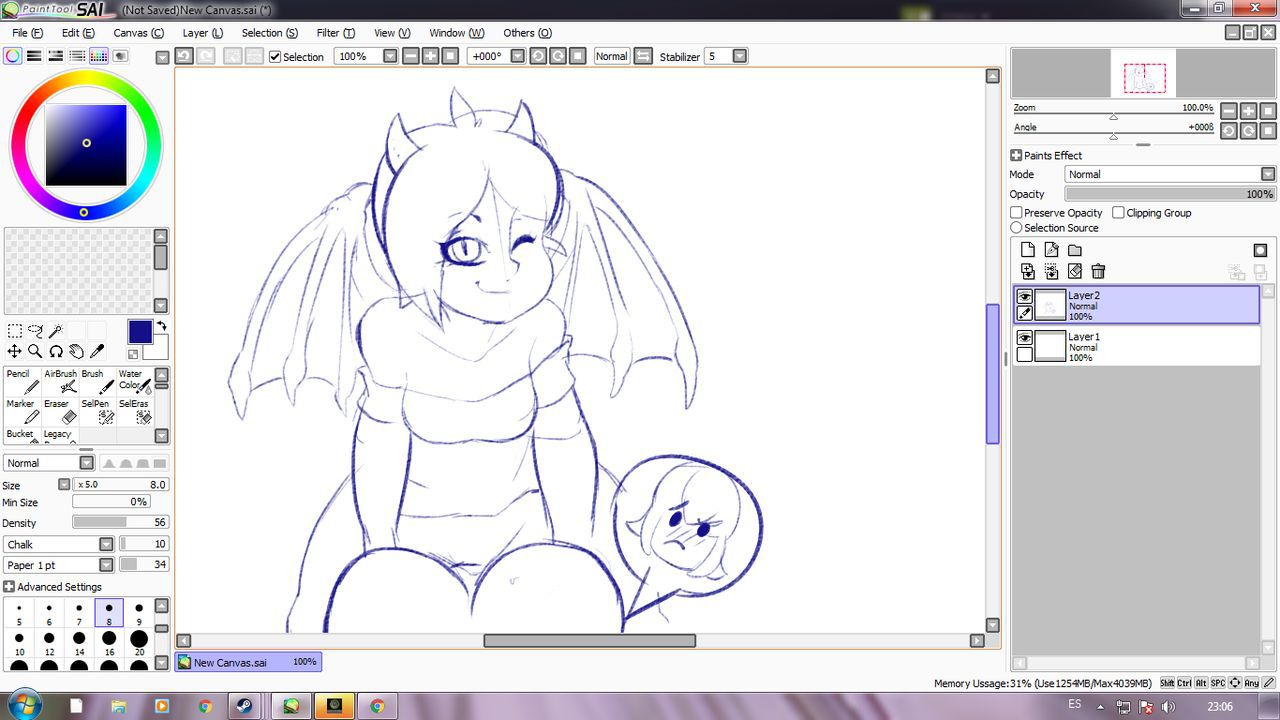
Task: Enable Preserve Opacity checkbox
Action: tap(1016, 213)
